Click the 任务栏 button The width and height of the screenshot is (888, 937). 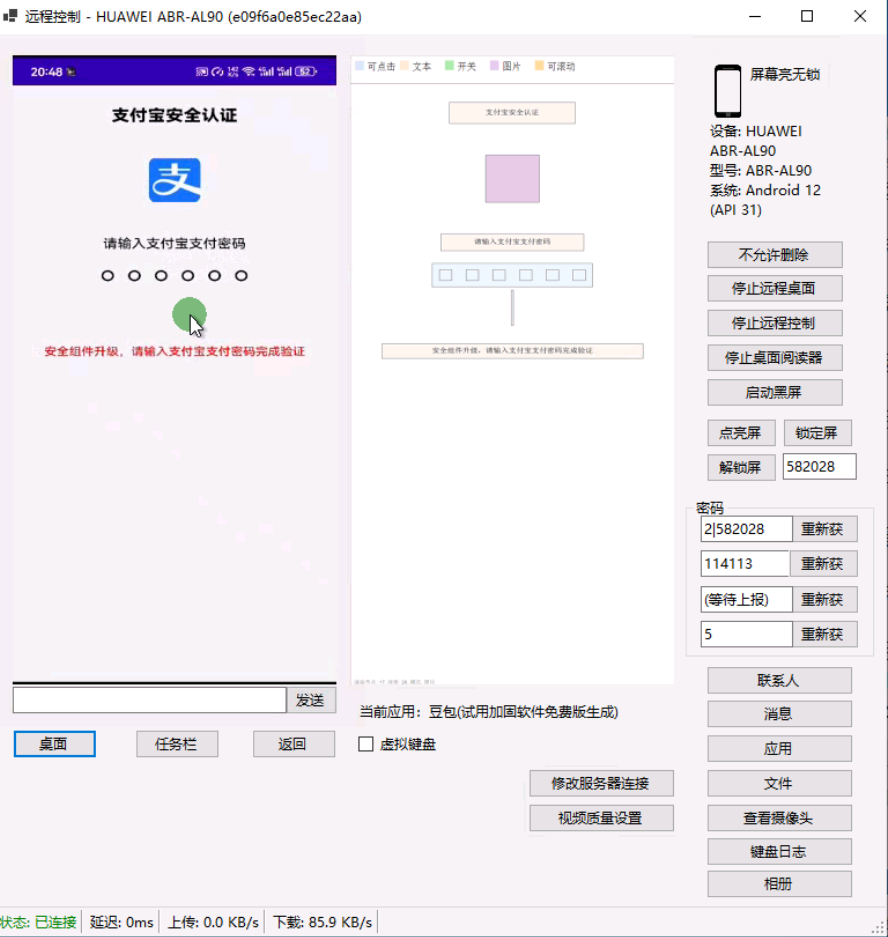pyautogui.click(x=177, y=744)
